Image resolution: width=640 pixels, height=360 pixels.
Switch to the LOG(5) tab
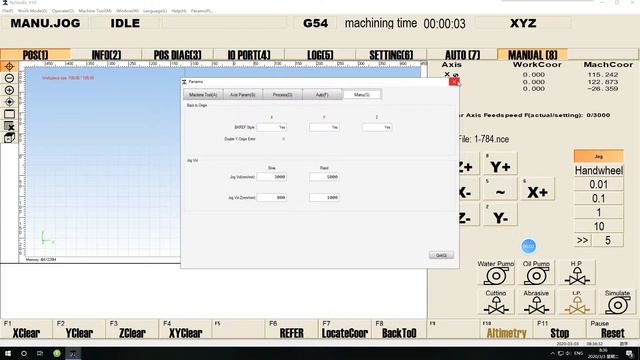coord(320,54)
